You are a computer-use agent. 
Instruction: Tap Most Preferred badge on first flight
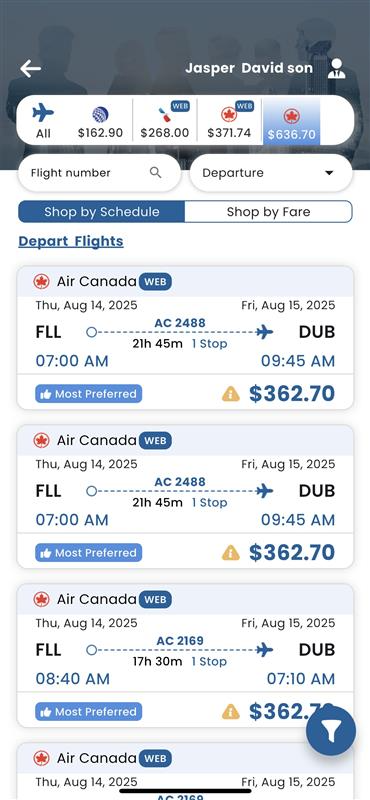click(x=89, y=394)
